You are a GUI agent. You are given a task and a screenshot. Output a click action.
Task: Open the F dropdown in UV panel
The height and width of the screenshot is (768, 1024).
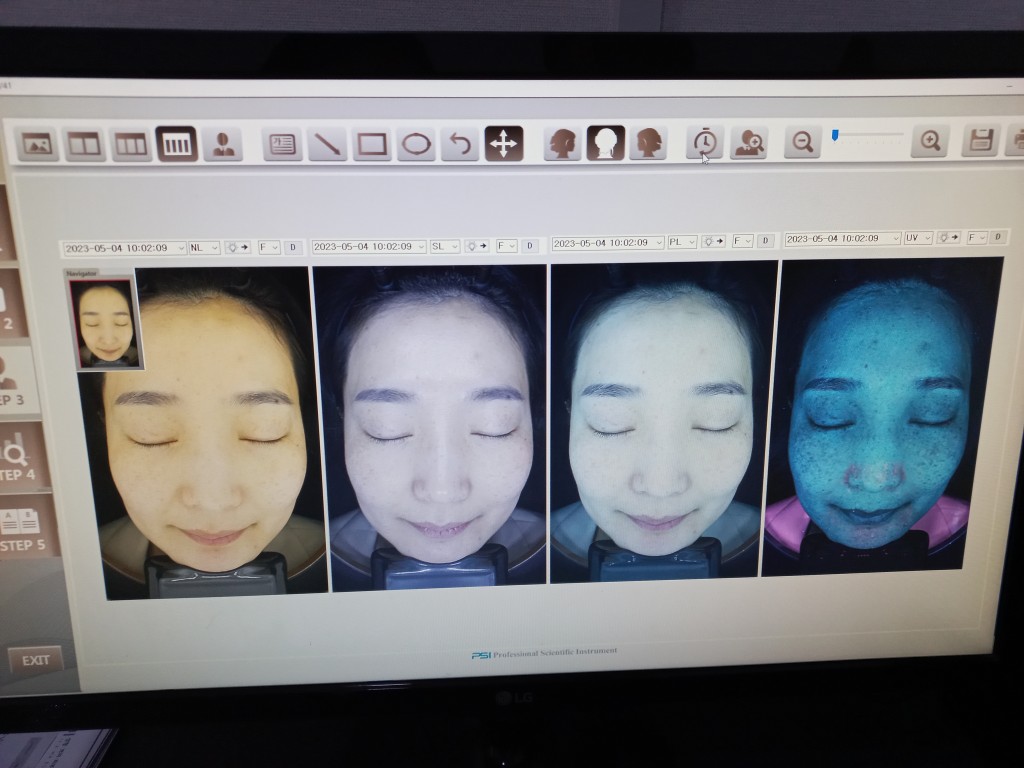(x=977, y=238)
